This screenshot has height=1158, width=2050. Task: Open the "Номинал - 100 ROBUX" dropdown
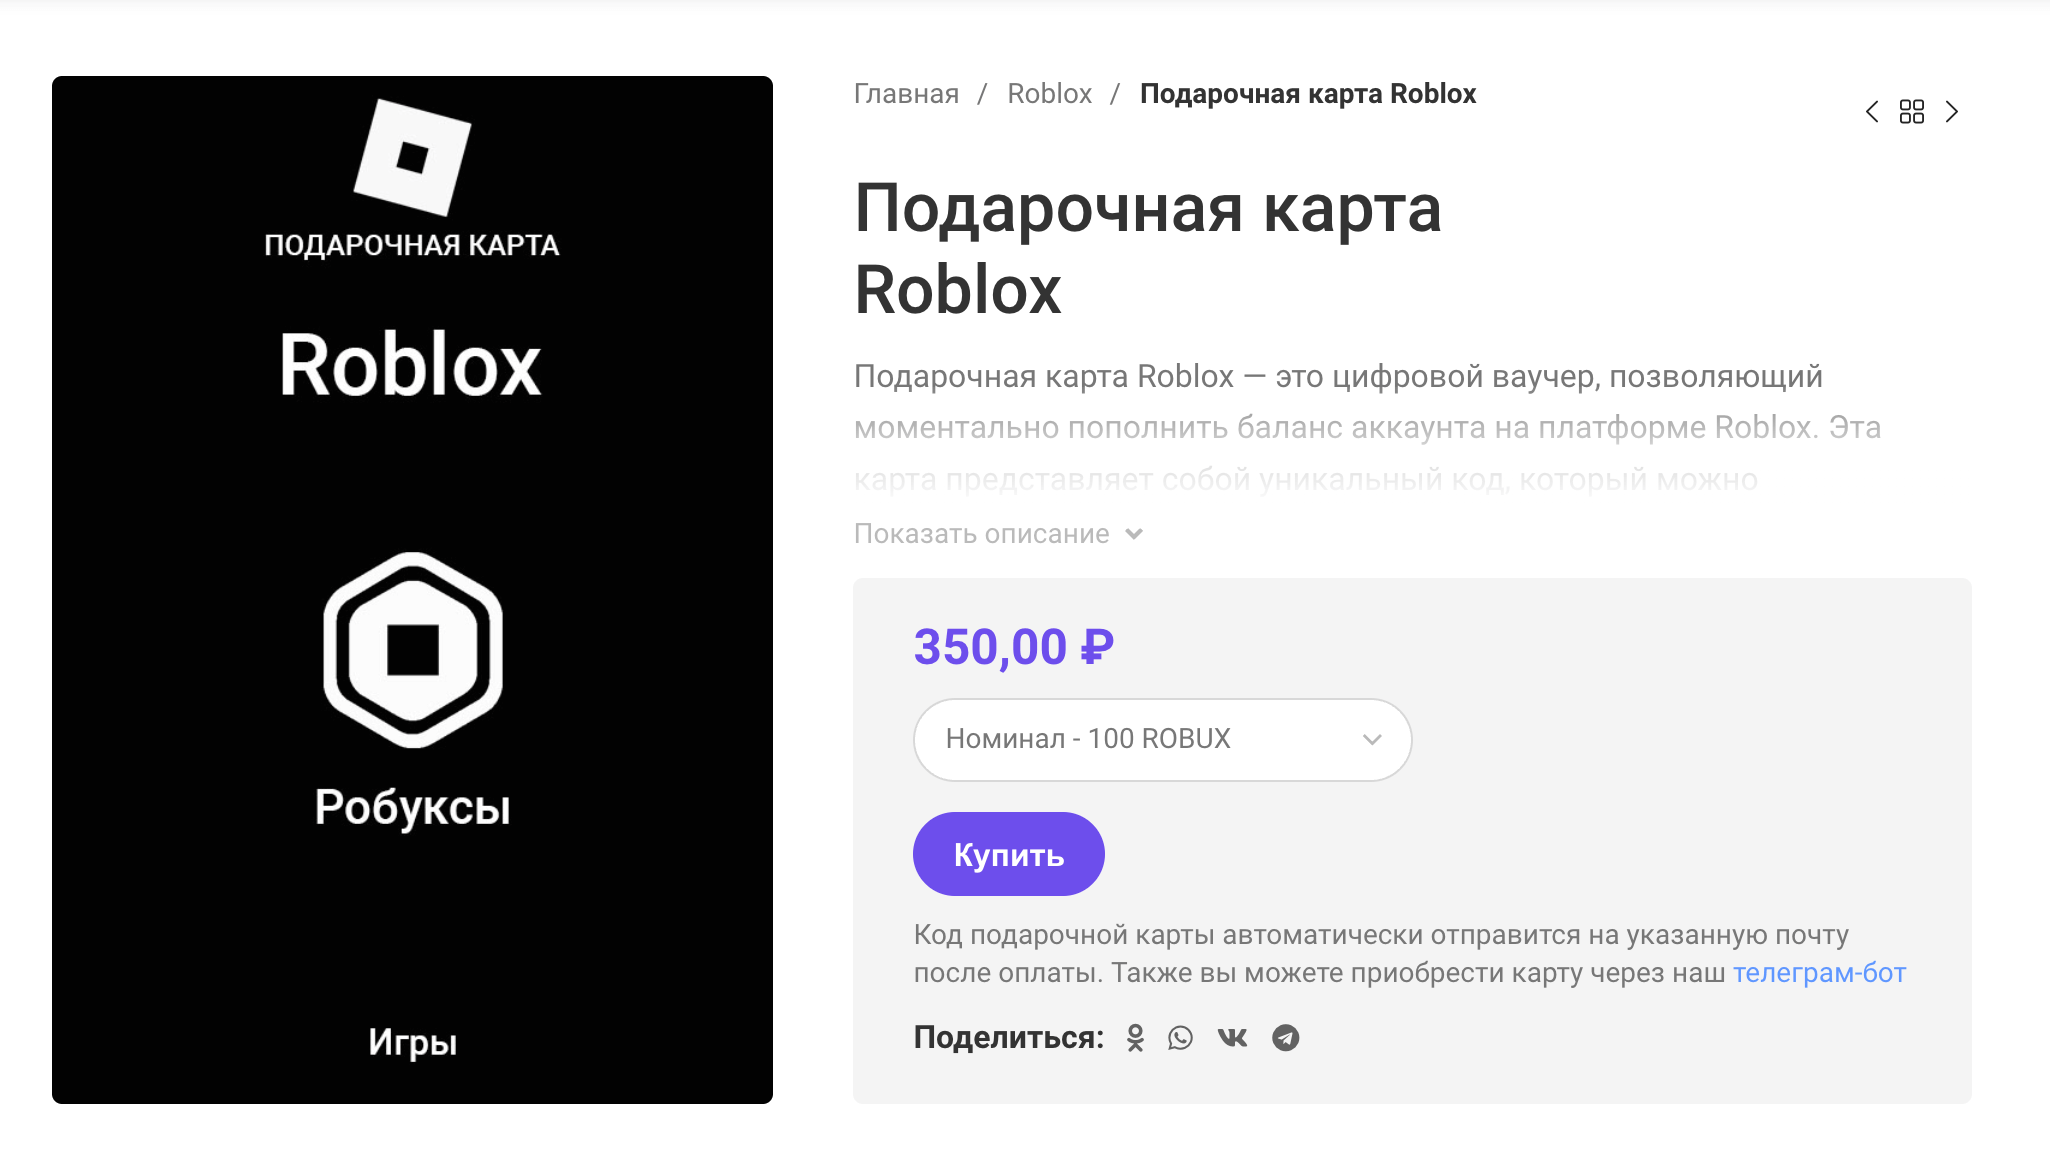coord(1162,740)
